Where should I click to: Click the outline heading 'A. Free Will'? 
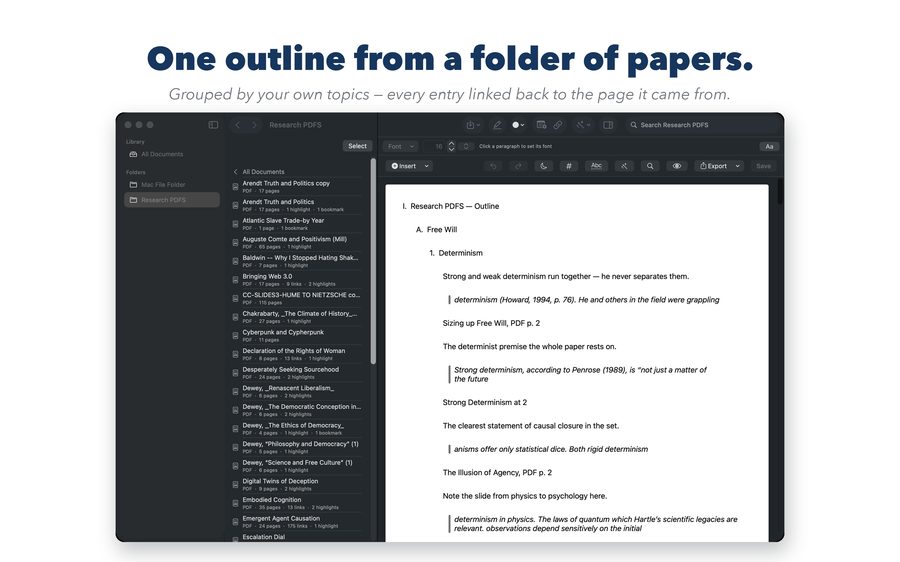point(436,230)
